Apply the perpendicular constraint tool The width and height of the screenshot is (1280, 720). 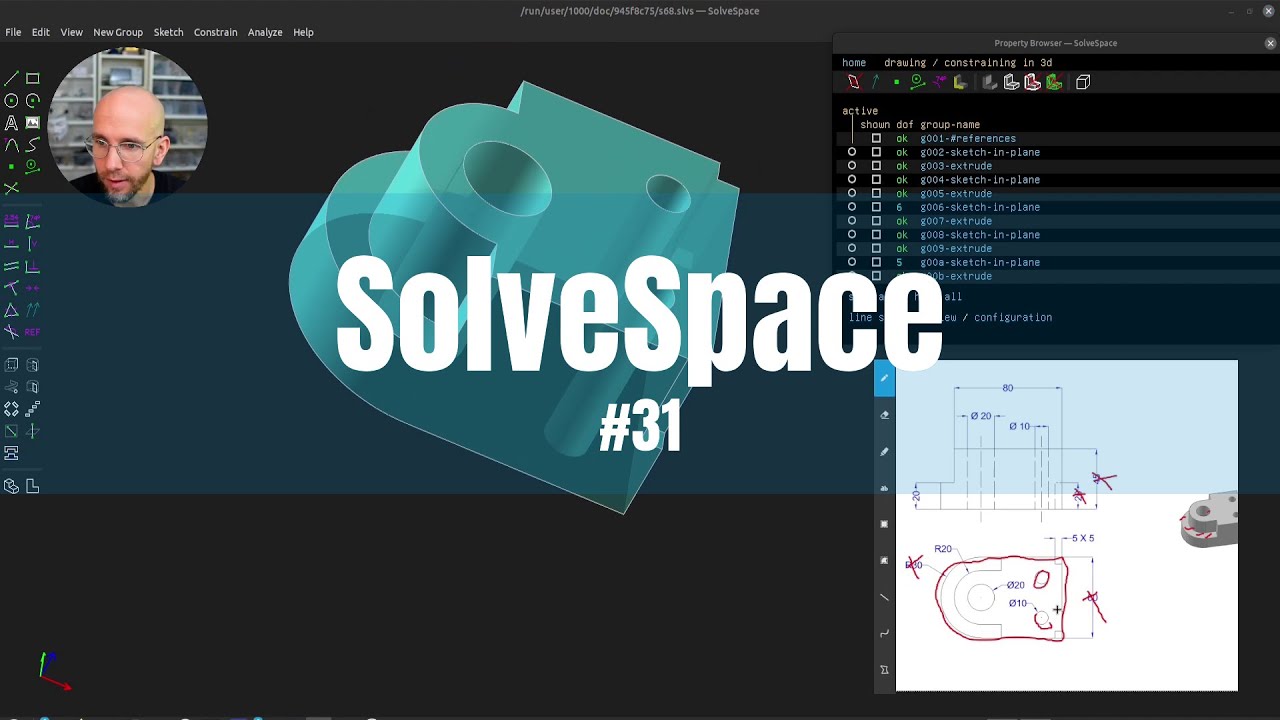[33, 266]
